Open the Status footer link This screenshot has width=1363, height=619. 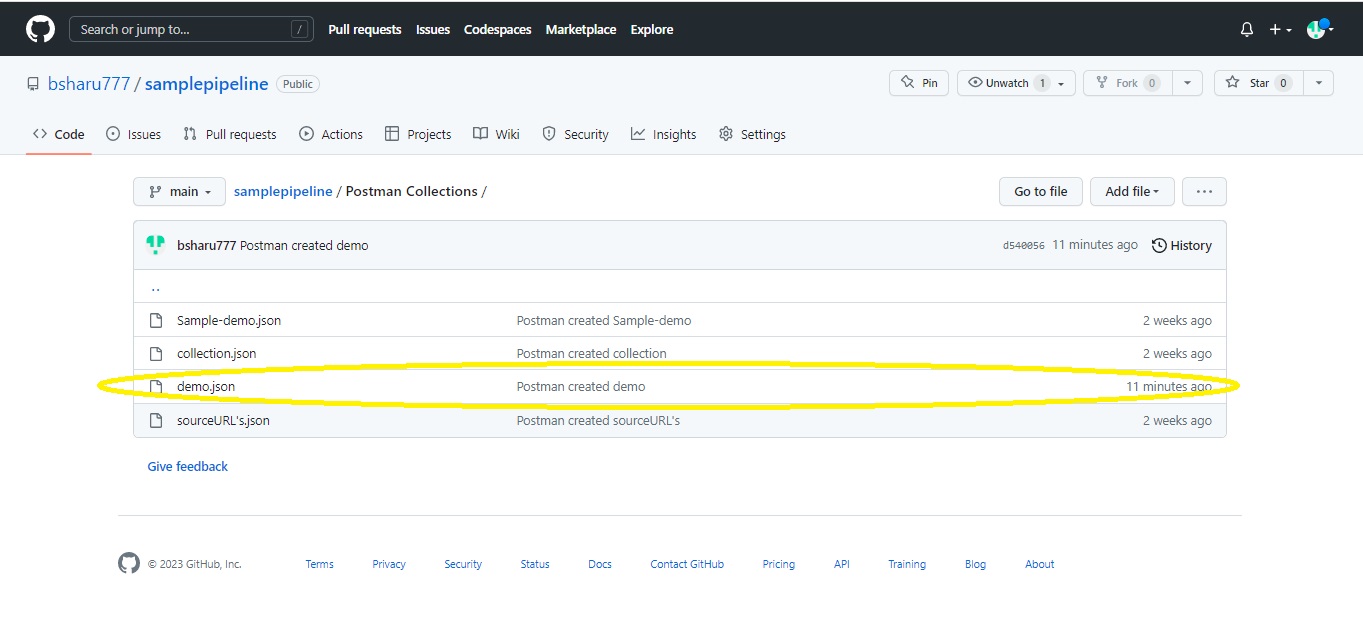(535, 564)
